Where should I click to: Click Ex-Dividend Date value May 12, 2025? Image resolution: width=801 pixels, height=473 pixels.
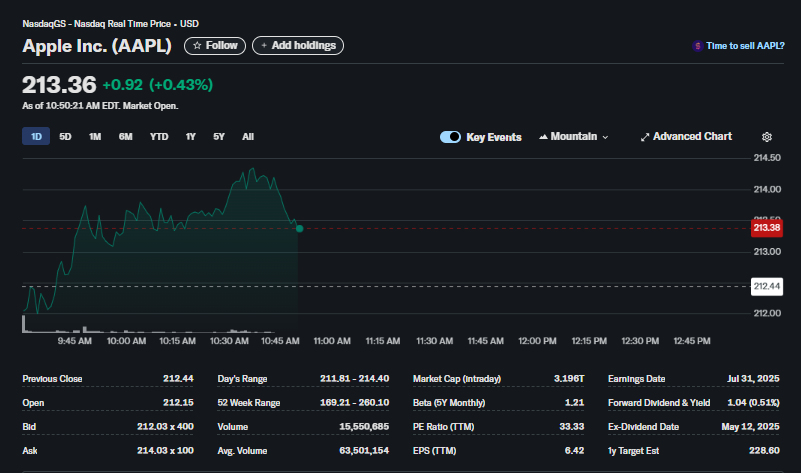pyautogui.click(x=750, y=427)
